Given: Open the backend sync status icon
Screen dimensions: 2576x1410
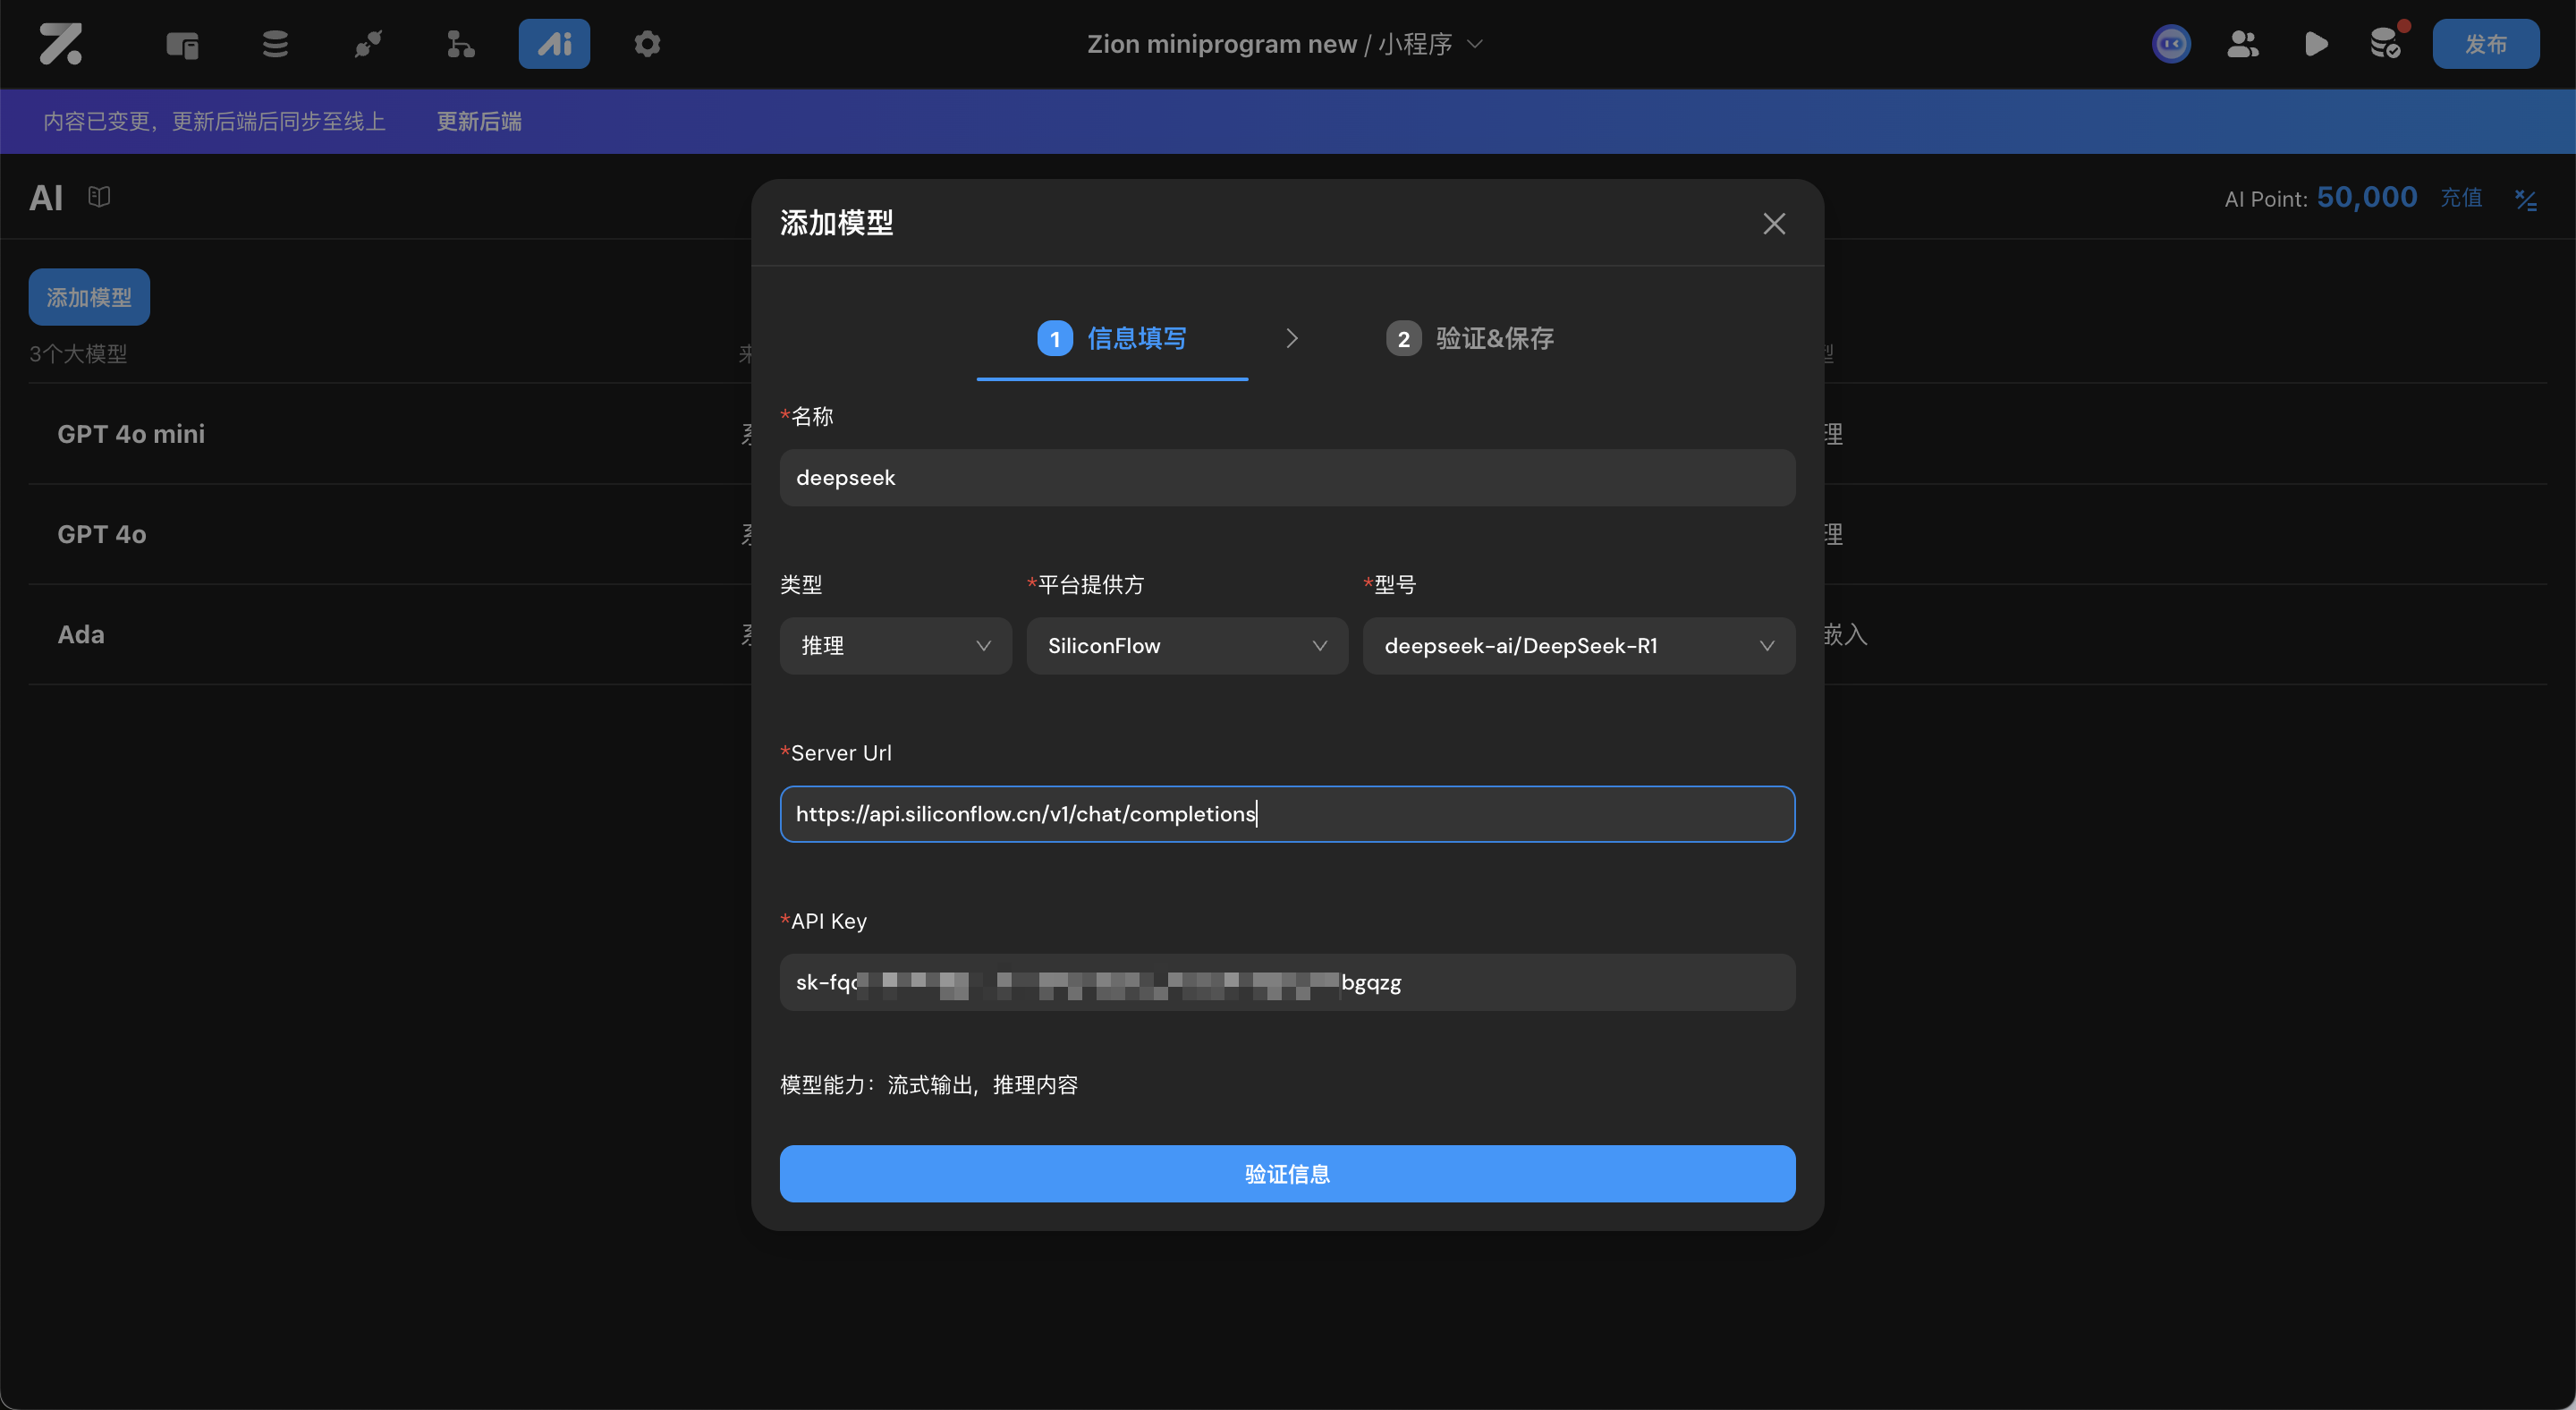Looking at the screenshot, I should (x=2387, y=42).
